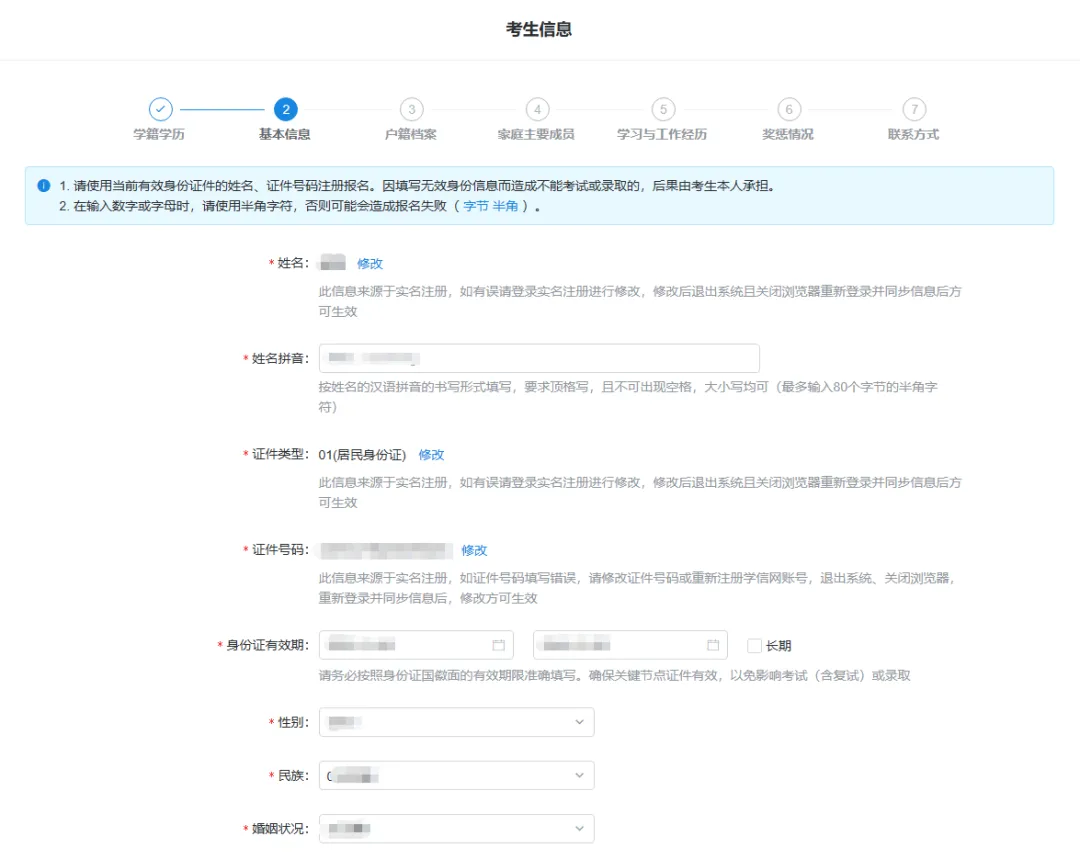Click the 学习与工作经历 step label

coord(662,134)
